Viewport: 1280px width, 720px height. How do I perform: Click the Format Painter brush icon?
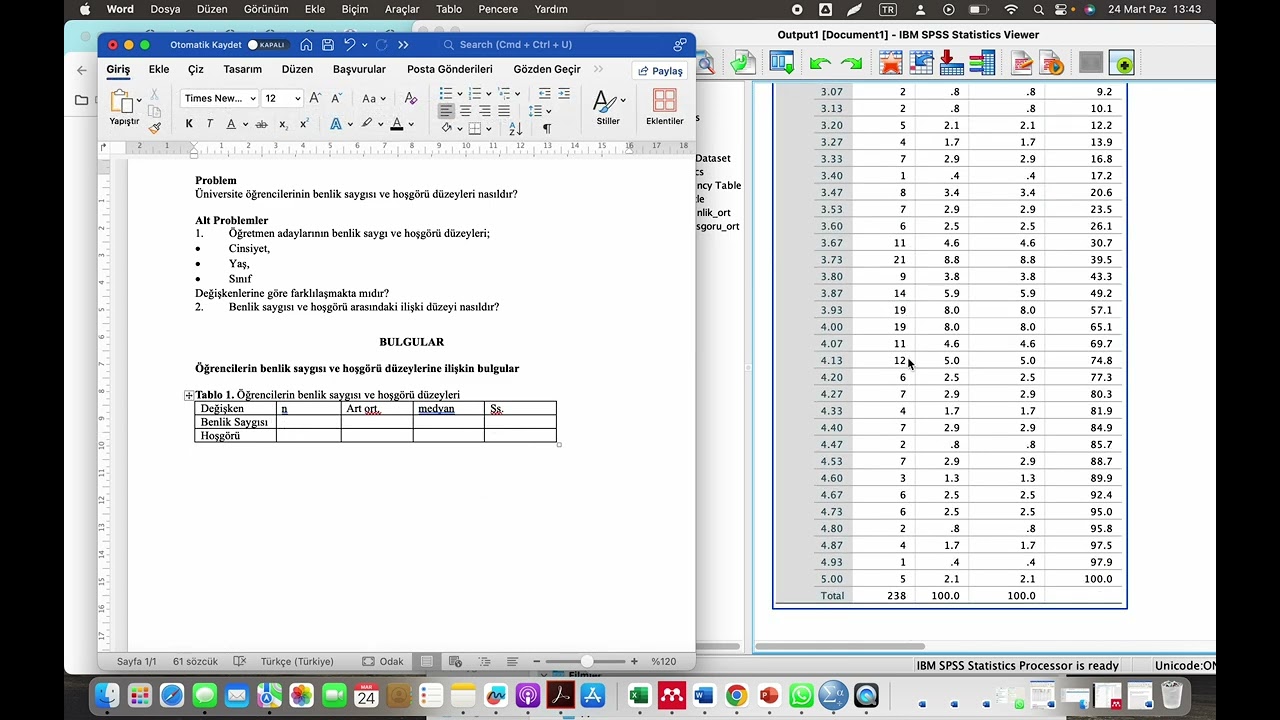[155, 127]
